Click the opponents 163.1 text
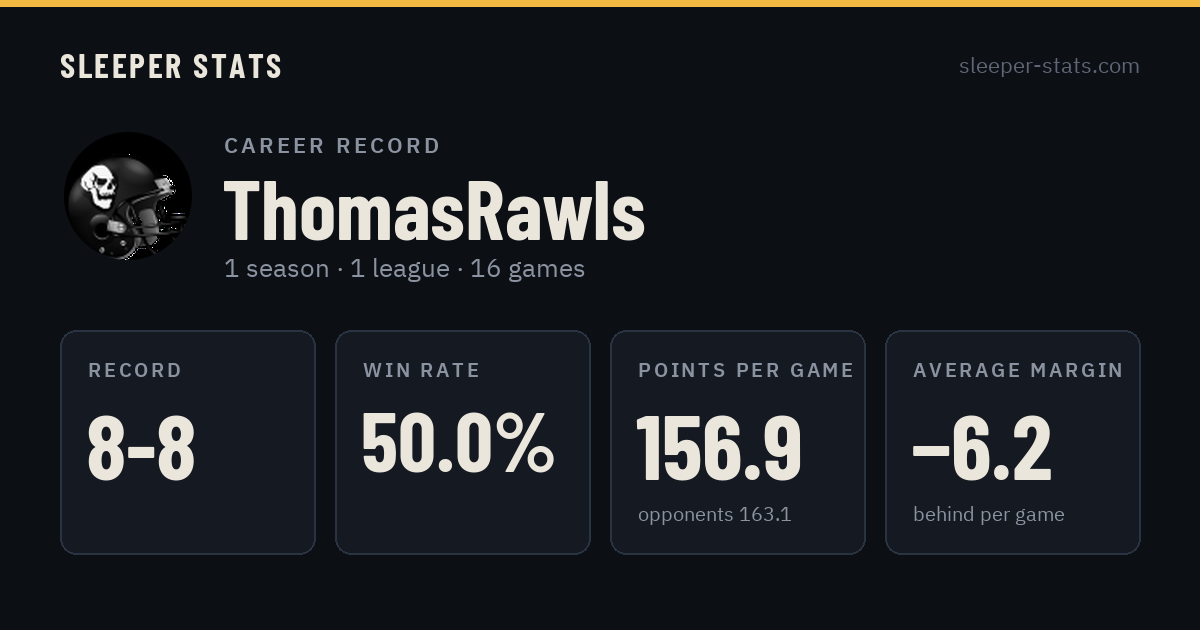Image resolution: width=1200 pixels, height=630 pixels. coord(714,515)
